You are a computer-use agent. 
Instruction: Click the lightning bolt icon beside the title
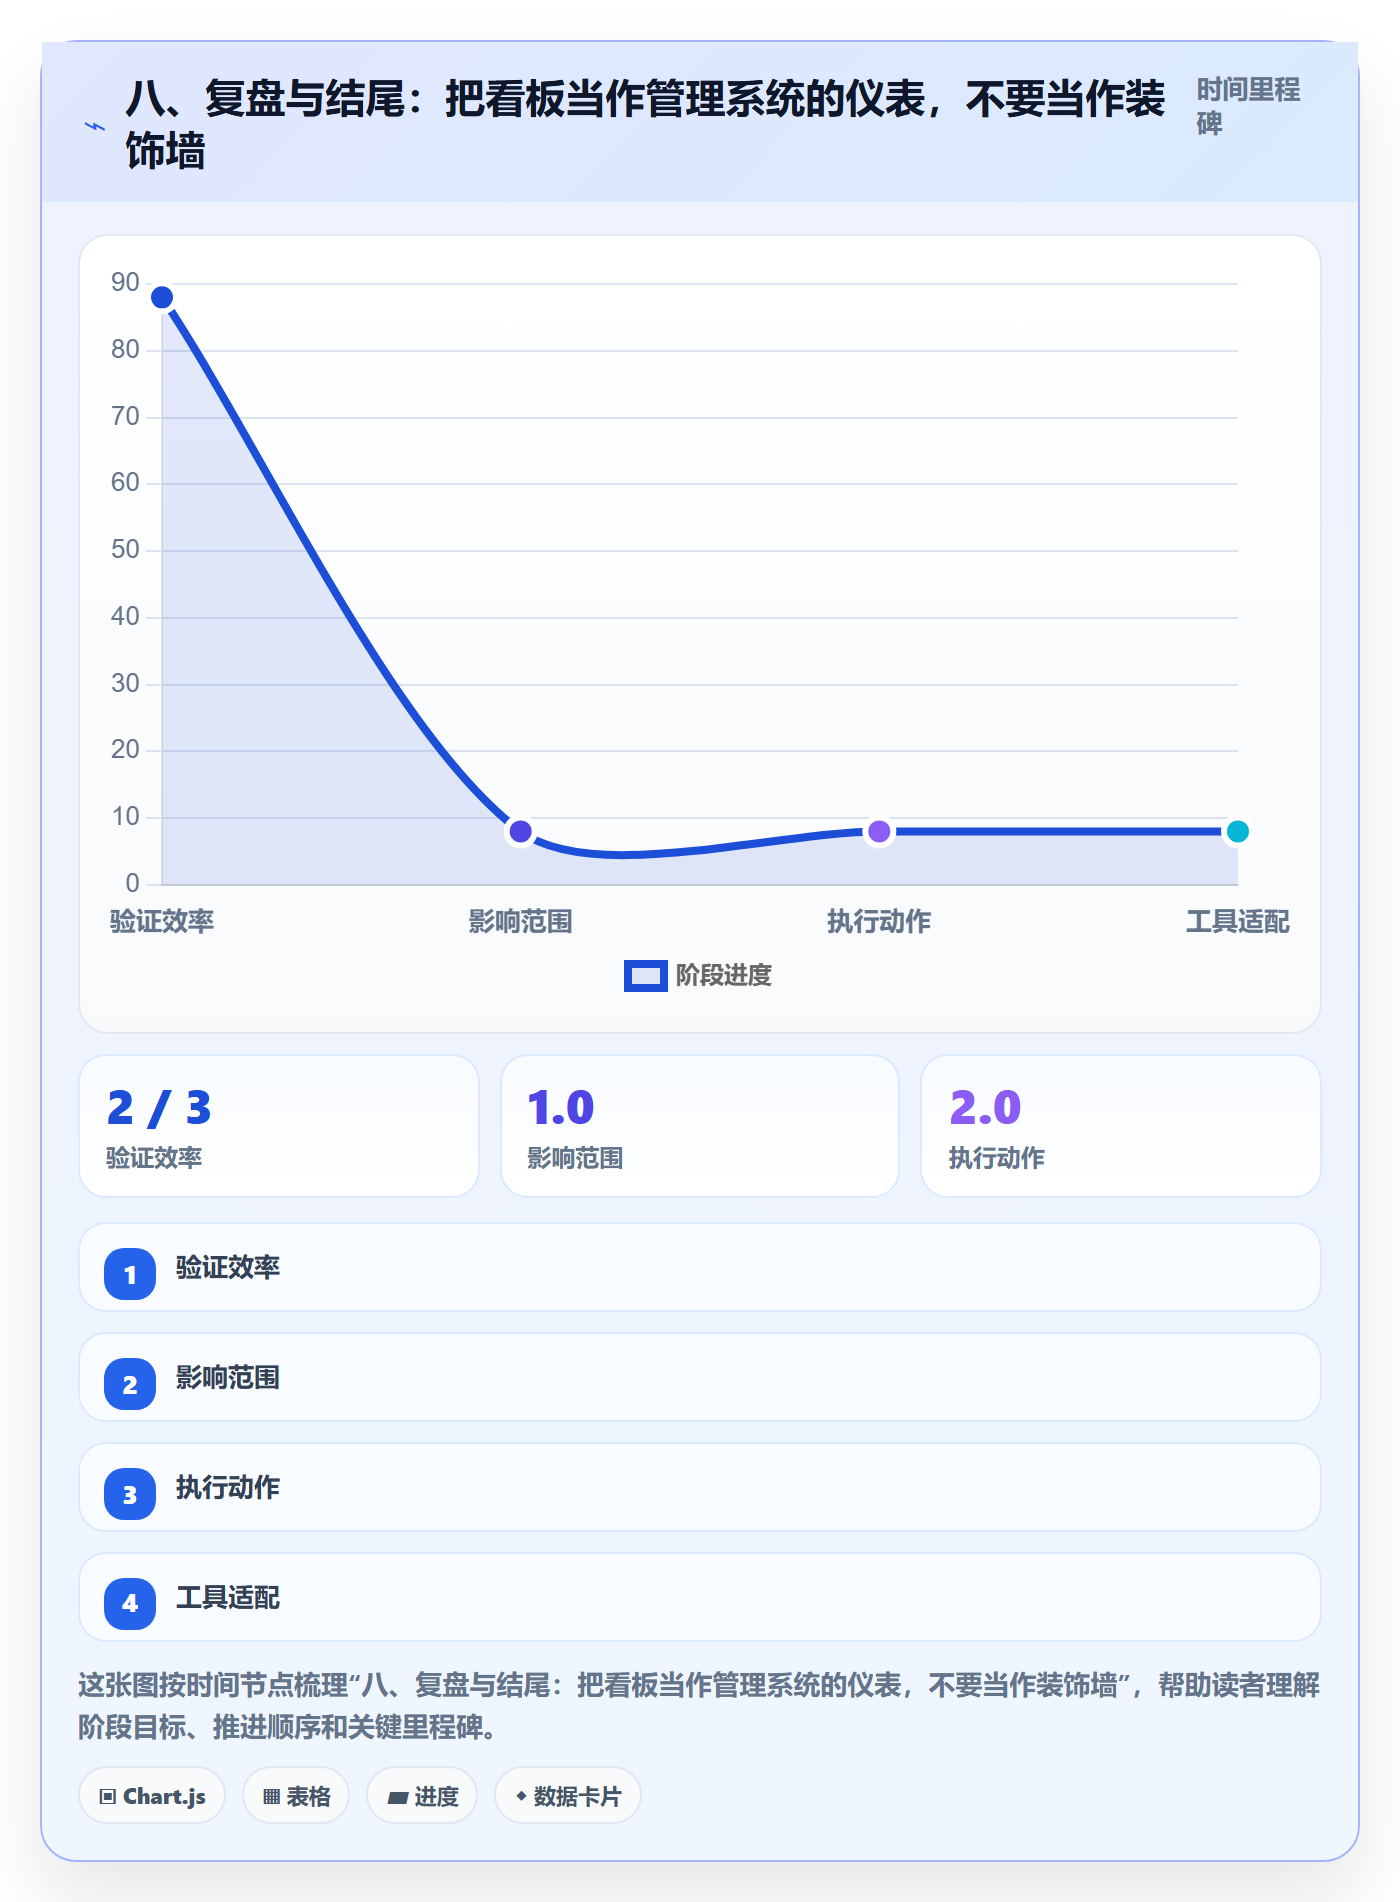pyautogui.click(x=95, y=126)
